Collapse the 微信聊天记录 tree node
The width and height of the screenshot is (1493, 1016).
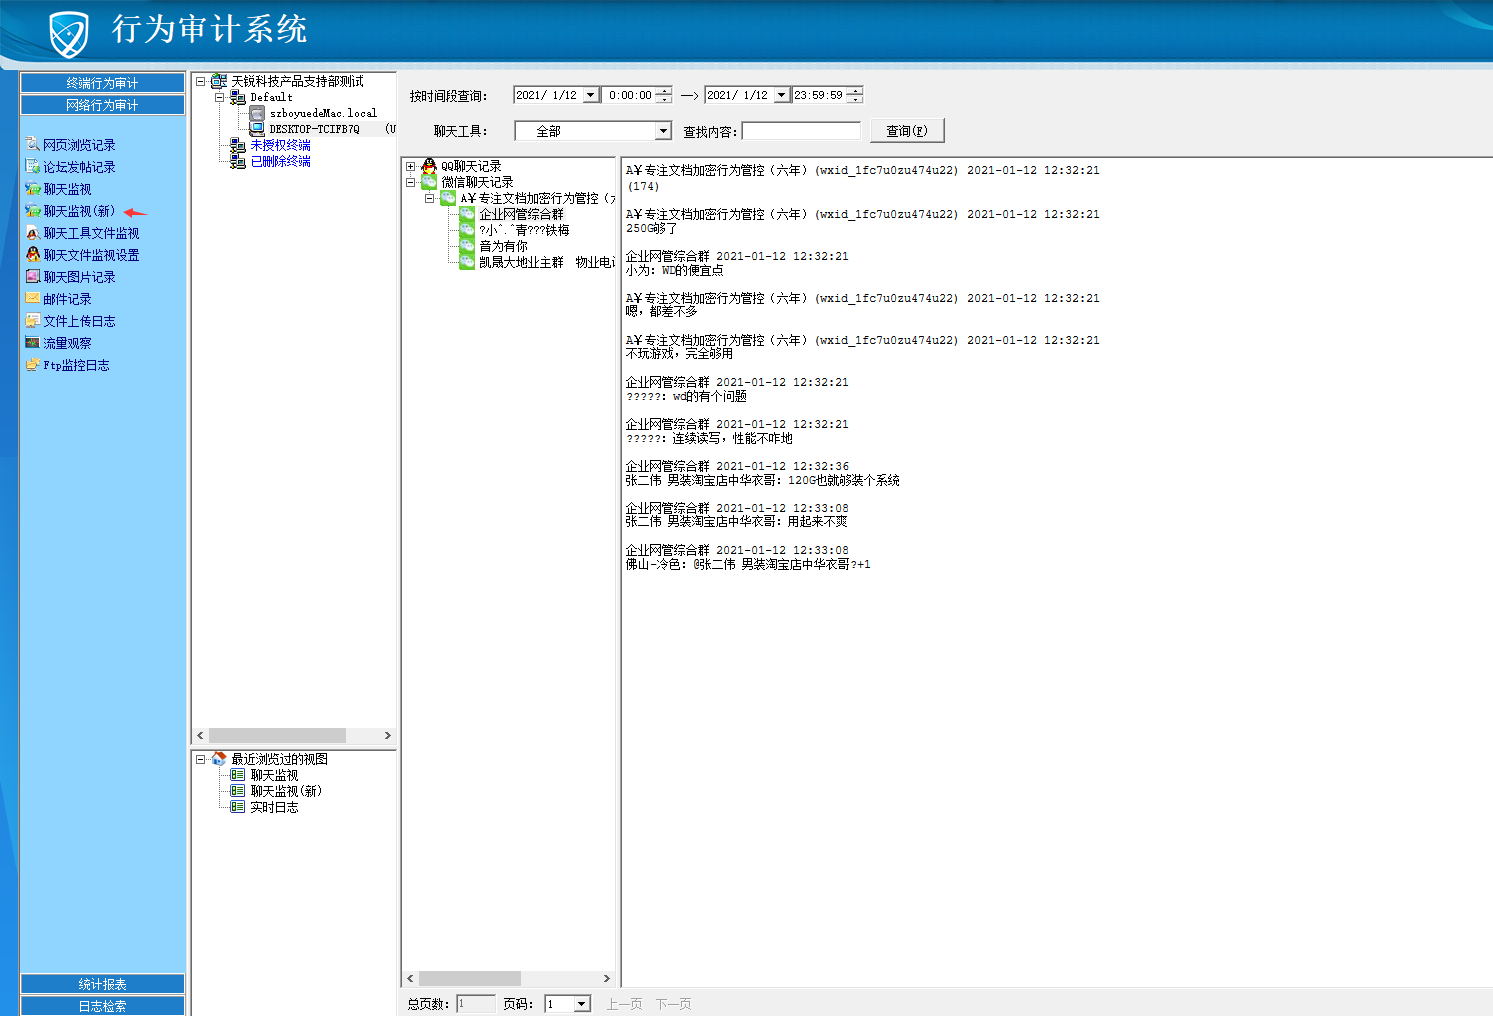410,183
